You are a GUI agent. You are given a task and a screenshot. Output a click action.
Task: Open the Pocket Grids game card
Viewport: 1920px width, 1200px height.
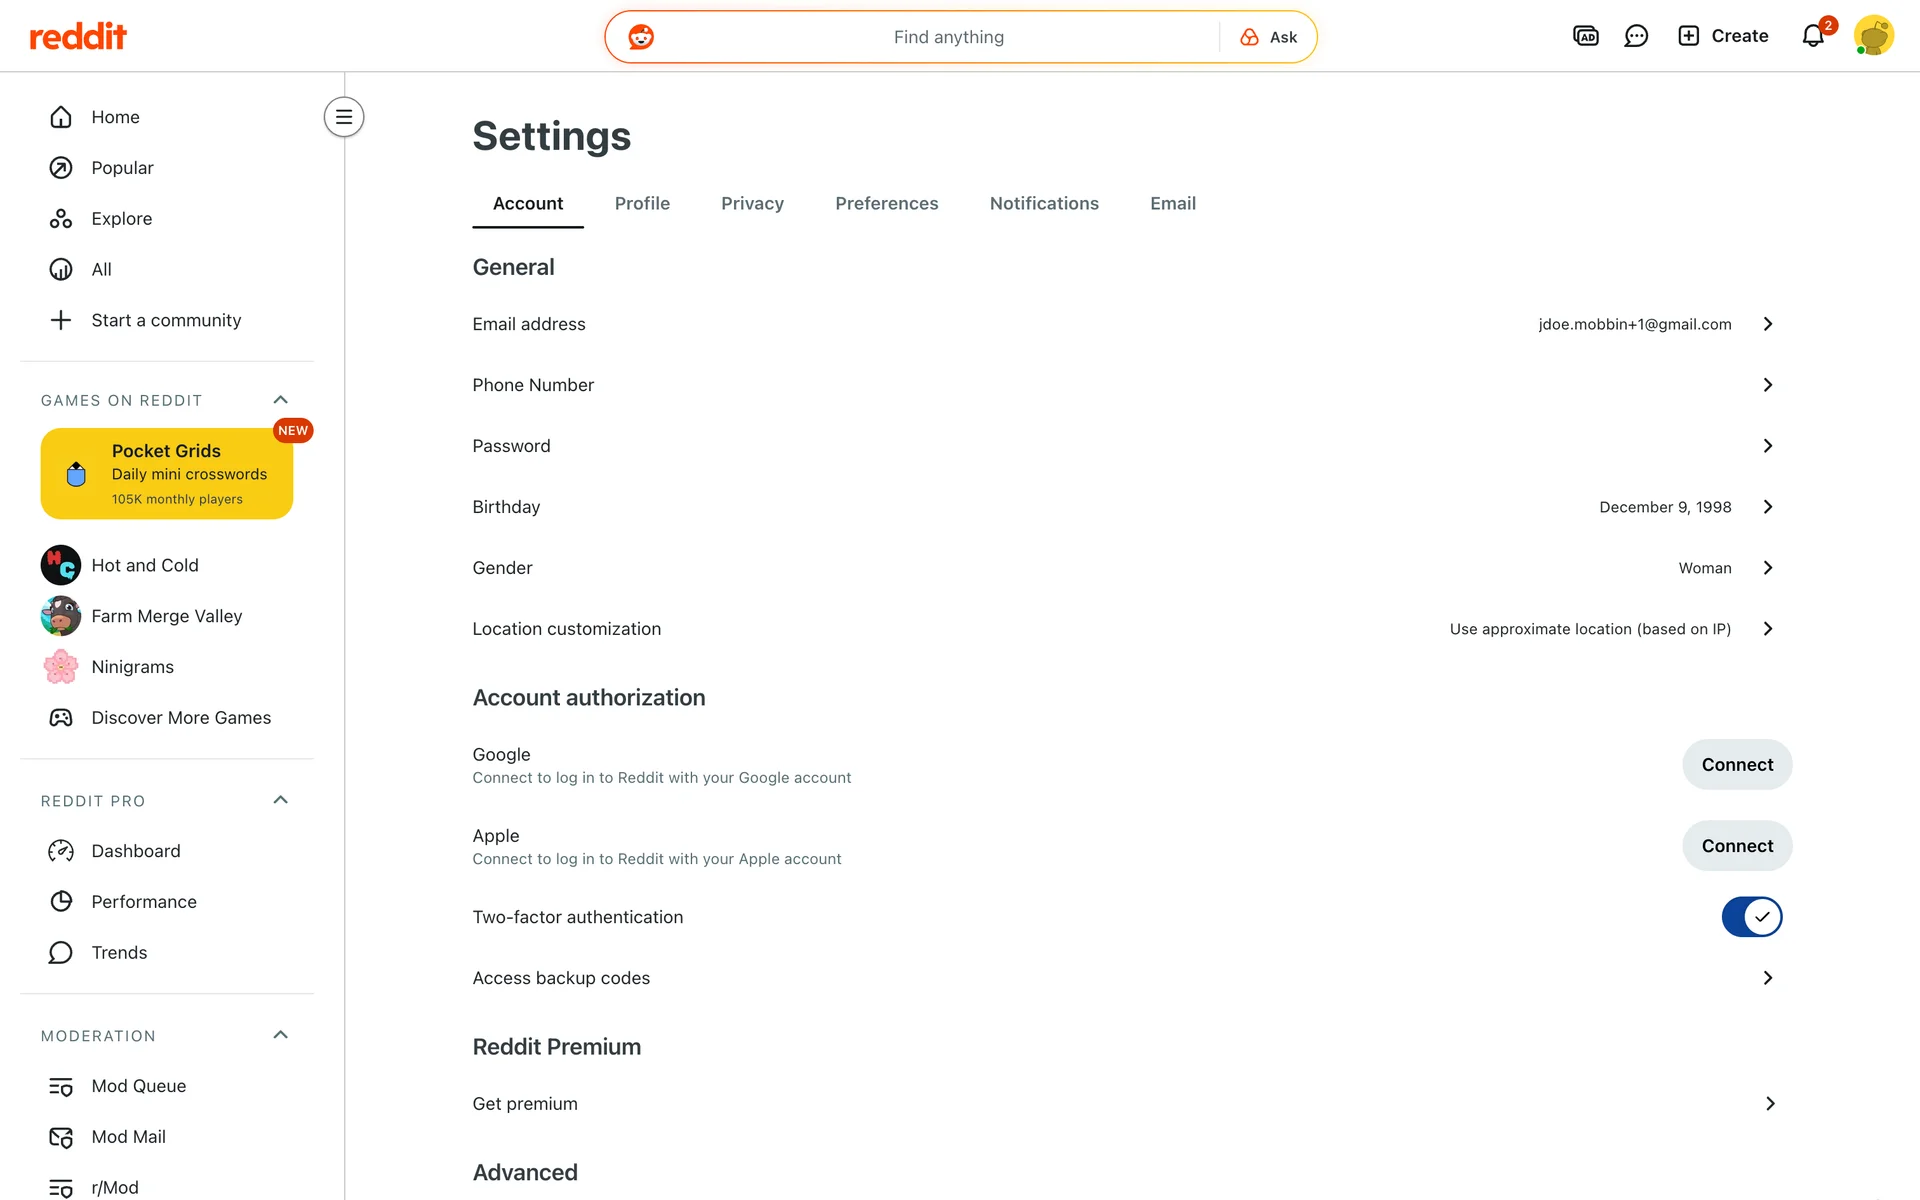tap(167, 474)
